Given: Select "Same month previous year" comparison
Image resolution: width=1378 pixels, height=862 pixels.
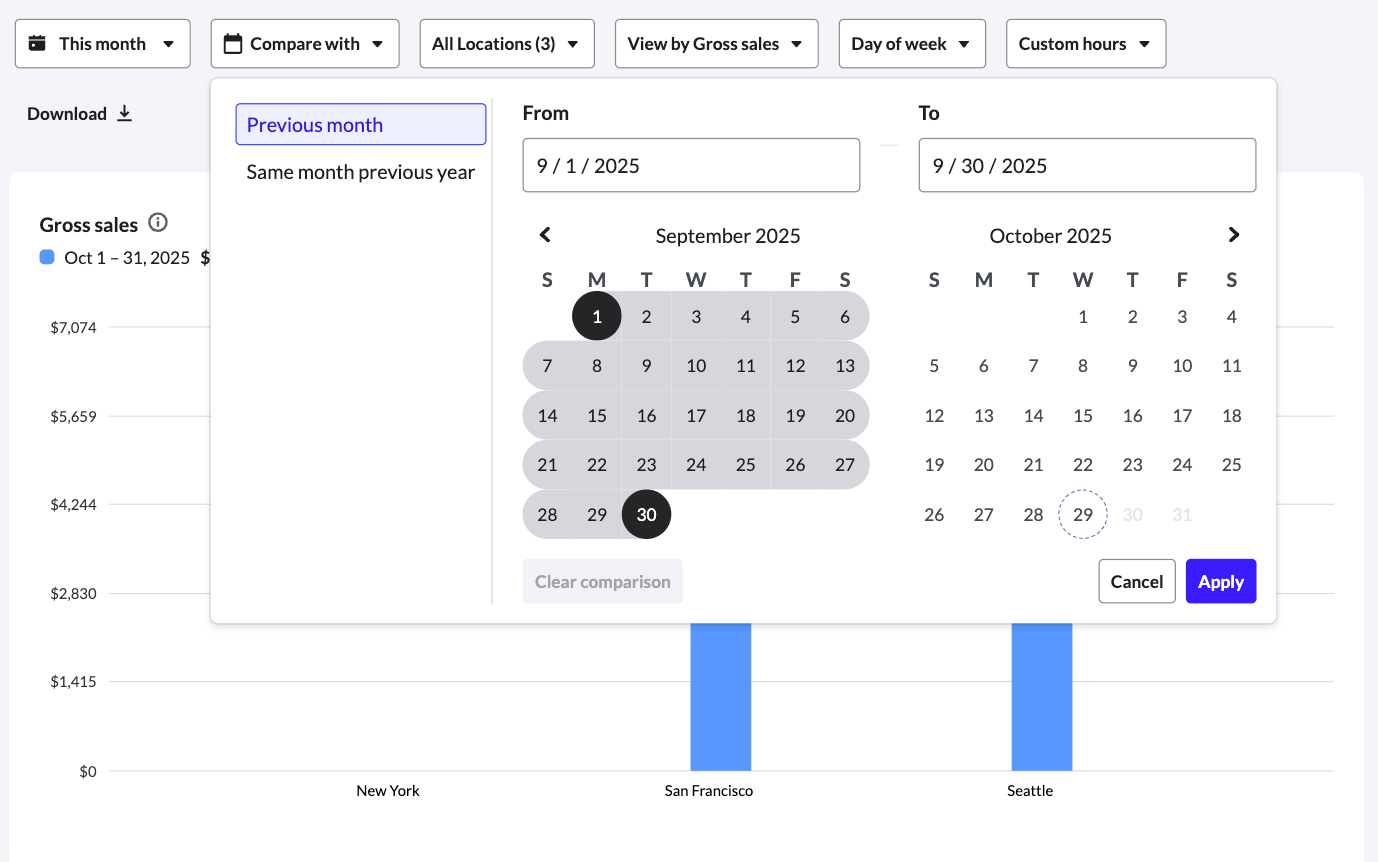Looking at the screenshot, I should tap(360, 171).
